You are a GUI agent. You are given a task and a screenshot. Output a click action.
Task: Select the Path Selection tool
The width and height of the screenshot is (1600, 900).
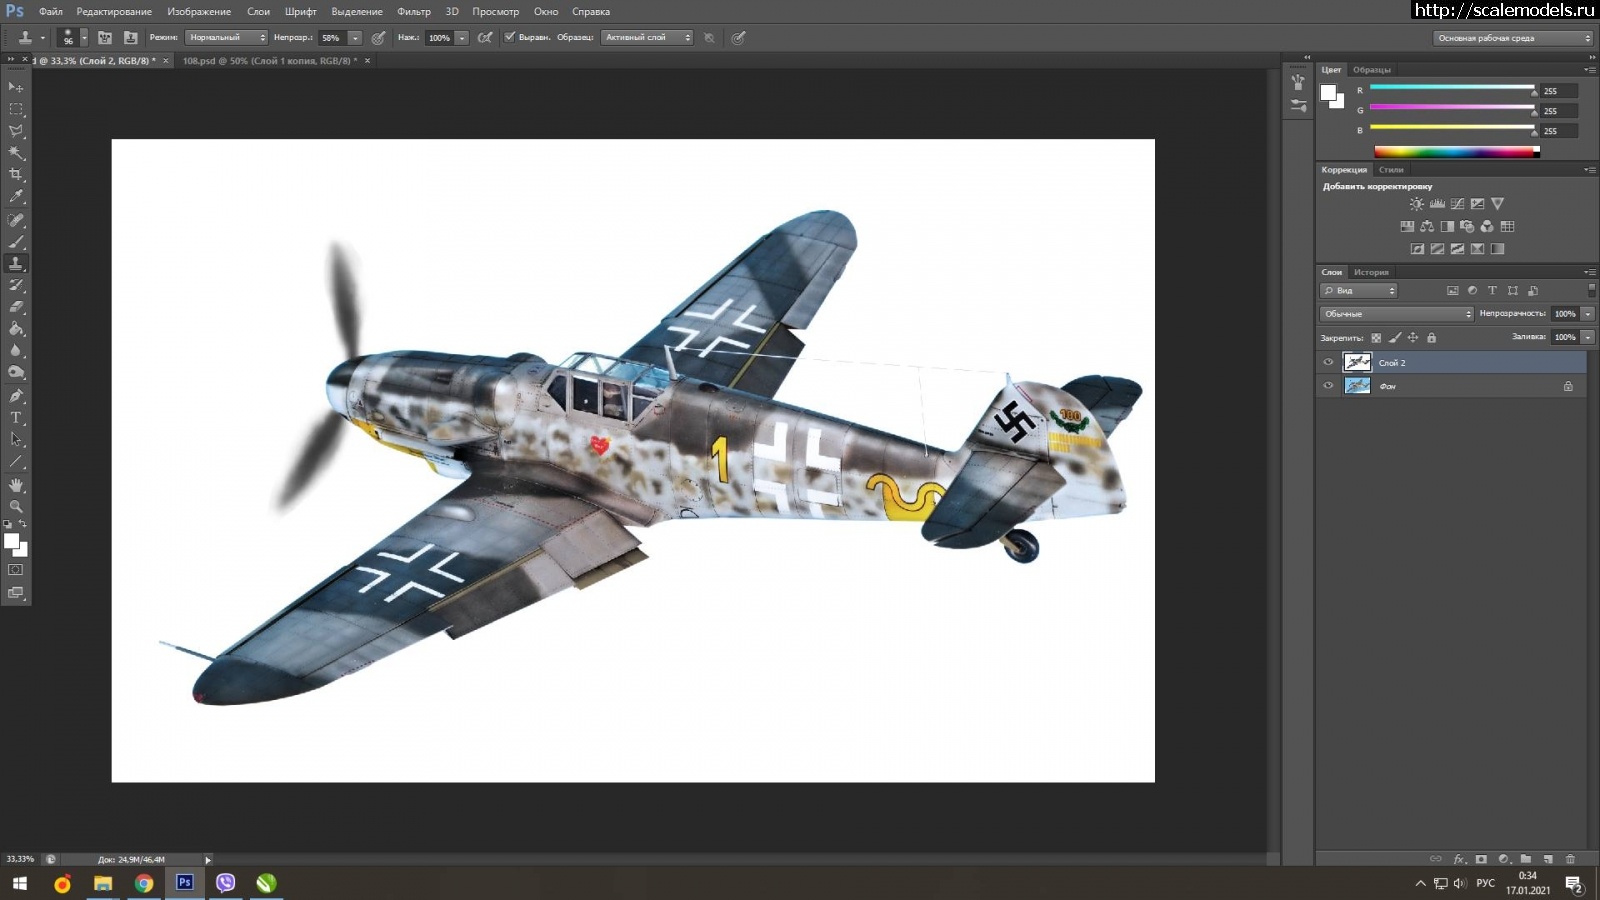pos(16,440)
